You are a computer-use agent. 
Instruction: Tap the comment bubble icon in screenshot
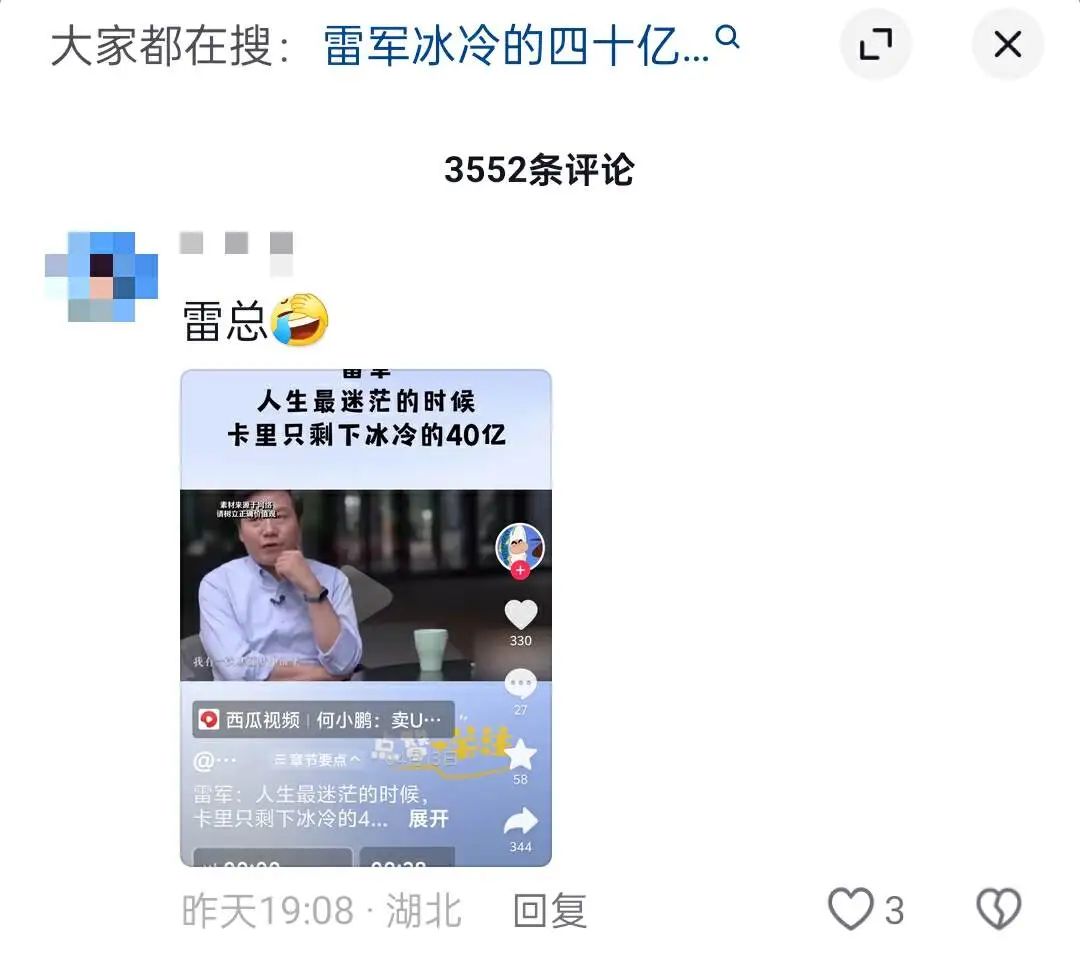point(521,684)
